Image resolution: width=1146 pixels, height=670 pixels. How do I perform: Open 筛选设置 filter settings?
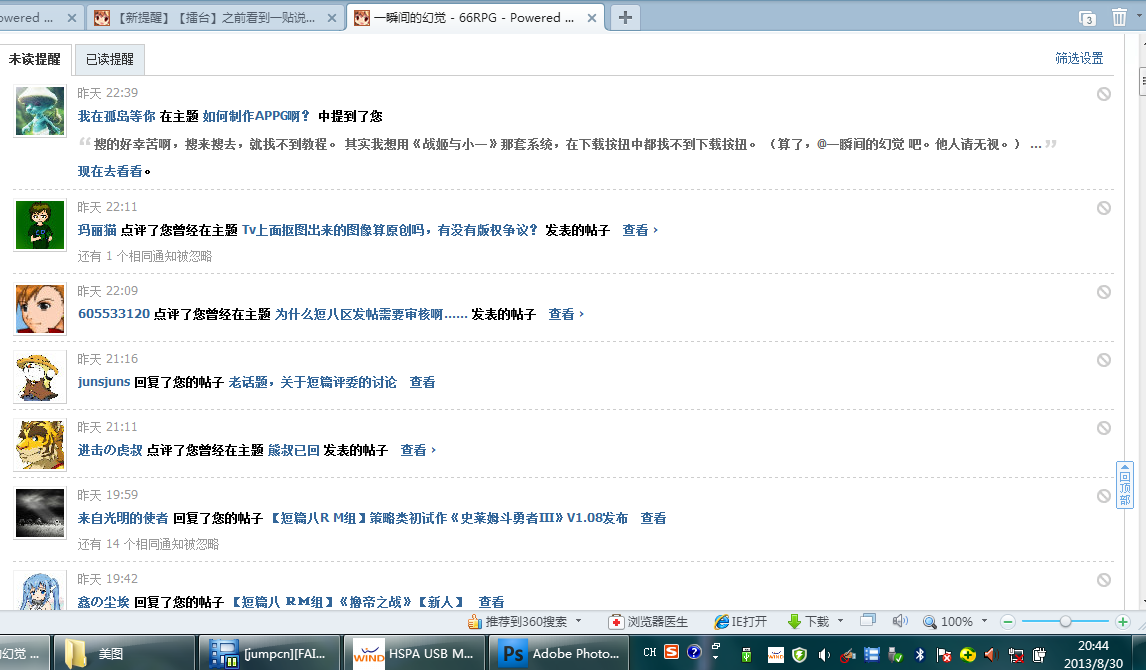tap(1079, 58)
